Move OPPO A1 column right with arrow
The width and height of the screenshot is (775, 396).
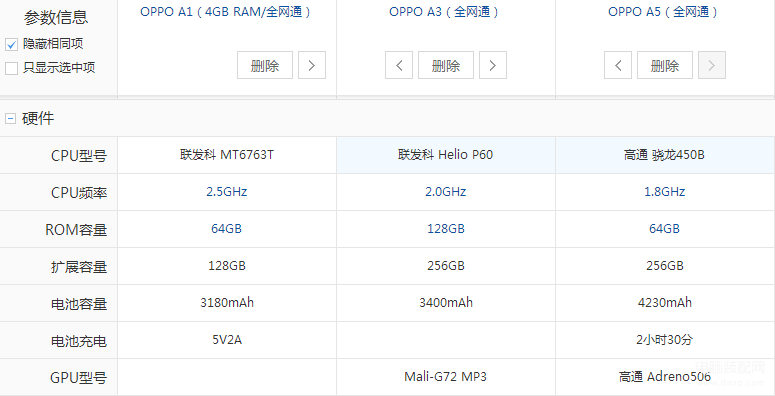[x=312, y=65]
